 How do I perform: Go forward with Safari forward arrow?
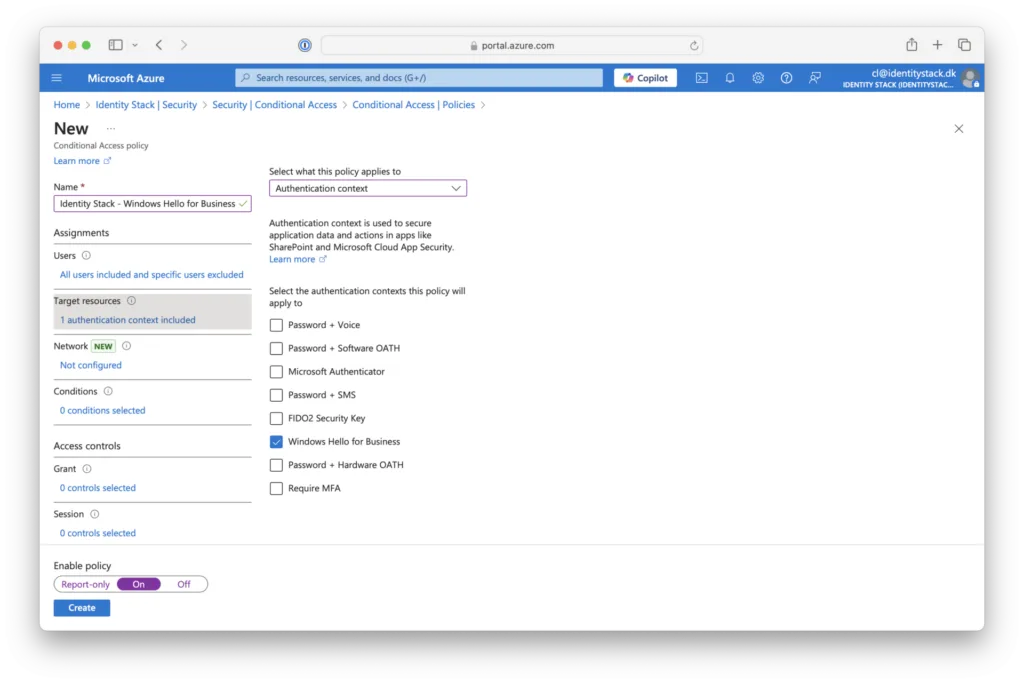click(184, 45)
